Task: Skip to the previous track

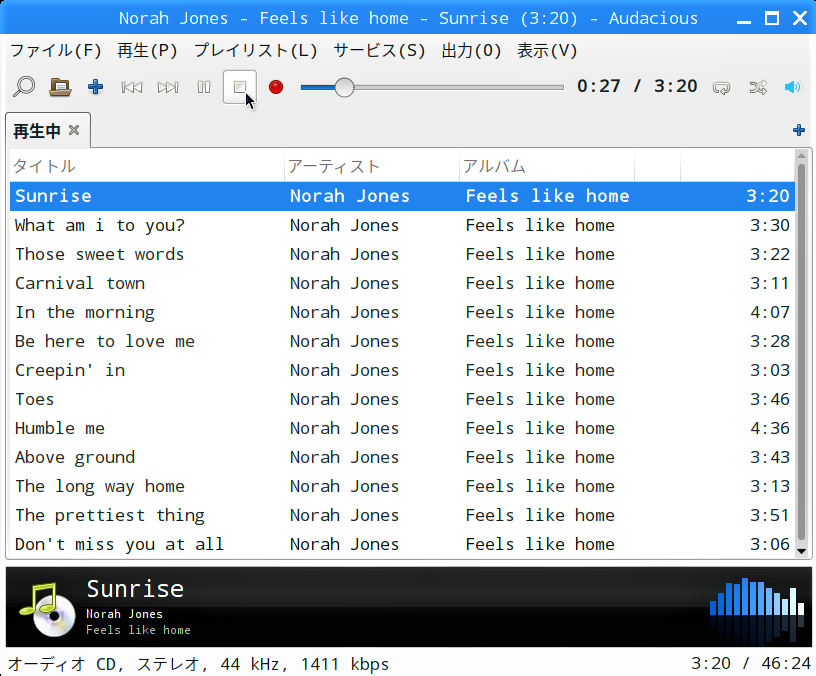Action: 132,87
